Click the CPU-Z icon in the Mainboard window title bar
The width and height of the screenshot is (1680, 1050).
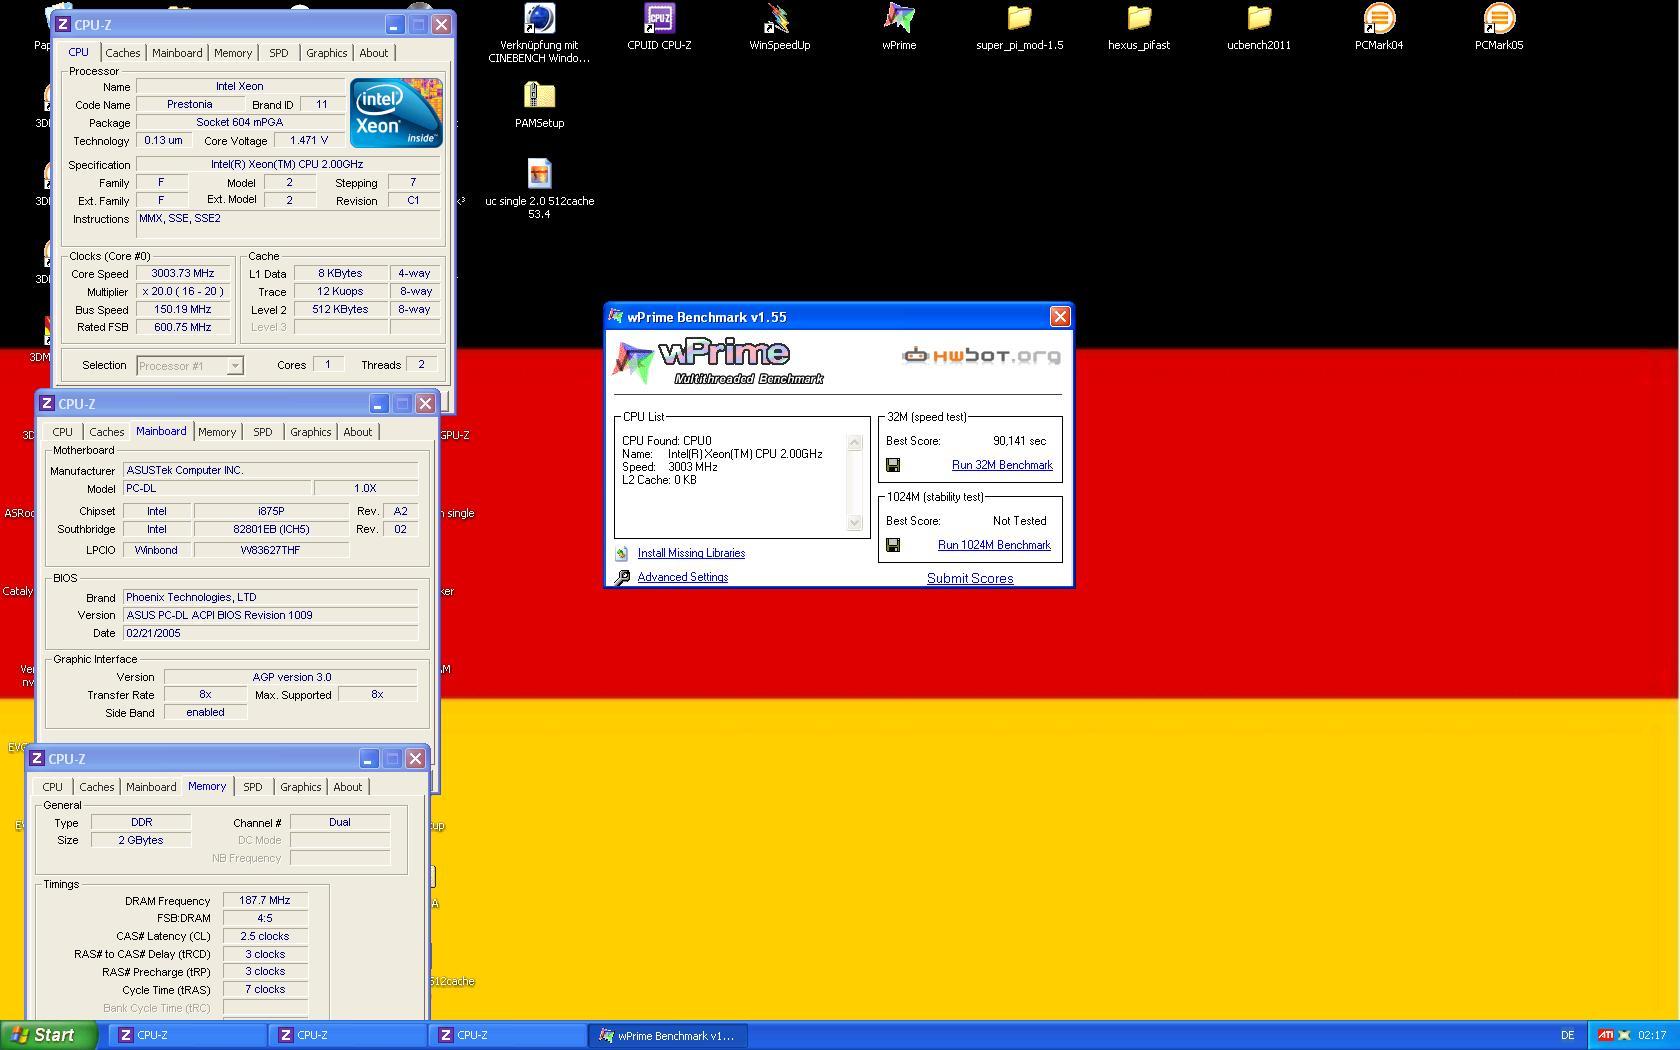pos(46,403)
